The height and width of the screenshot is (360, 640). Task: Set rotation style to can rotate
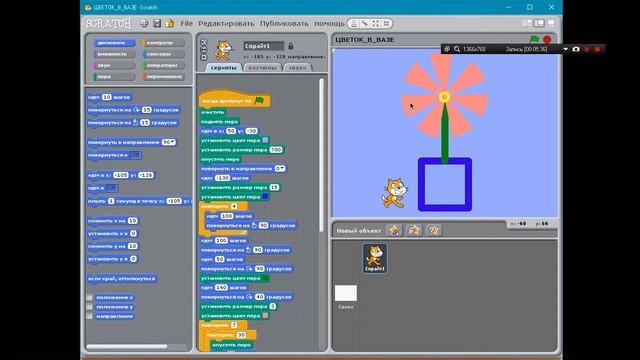pos(204,42)
